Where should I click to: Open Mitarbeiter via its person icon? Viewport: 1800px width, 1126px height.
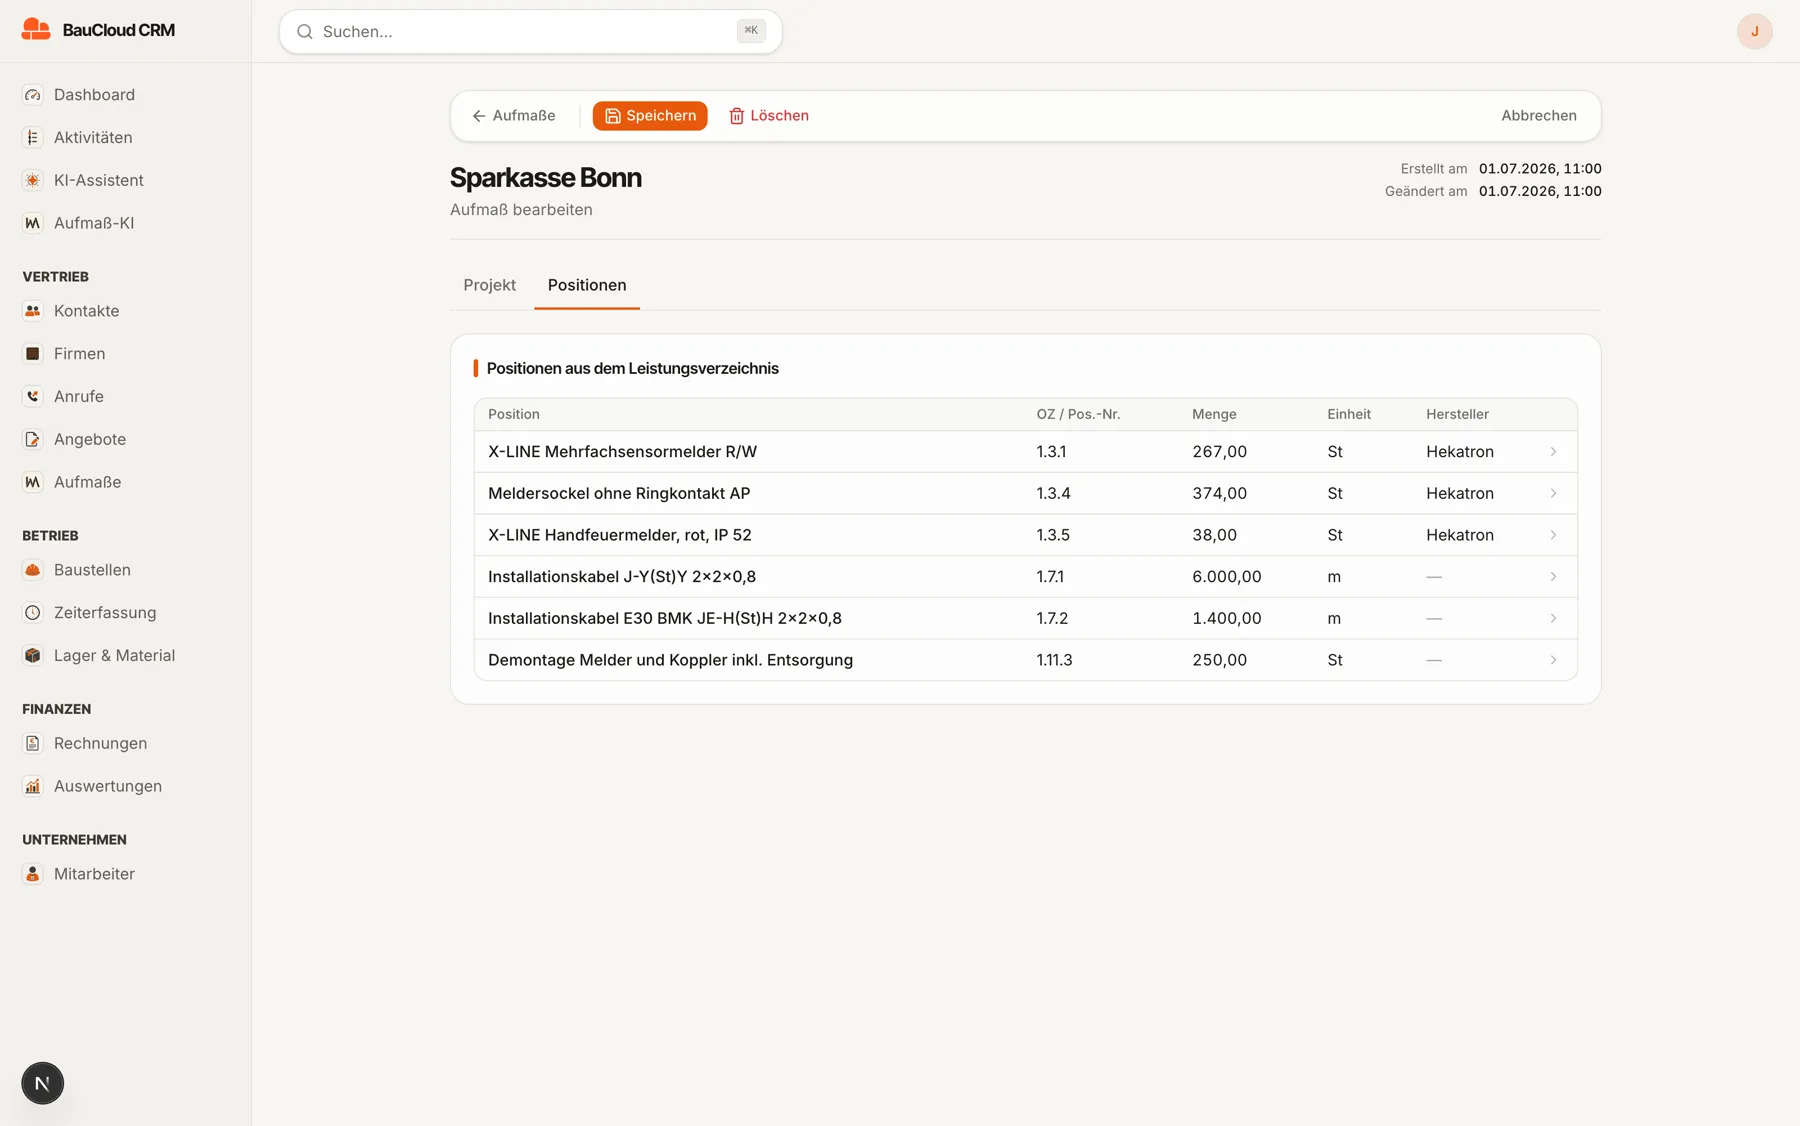[33, 874]
